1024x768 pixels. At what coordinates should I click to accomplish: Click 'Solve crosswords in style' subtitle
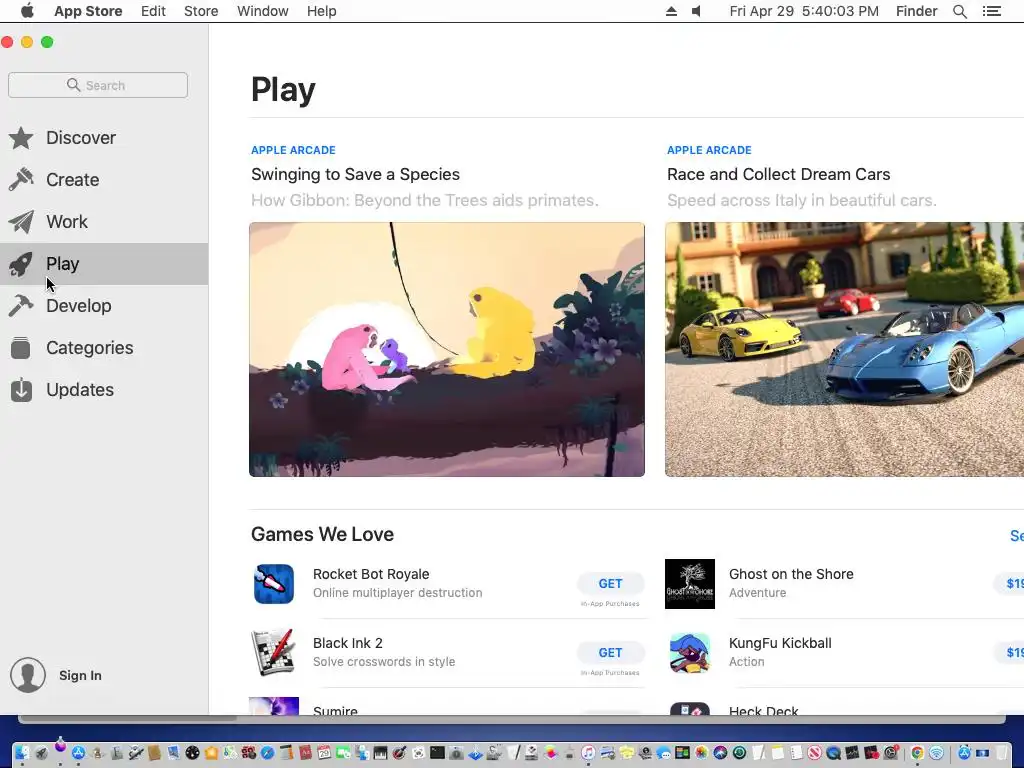384,662
